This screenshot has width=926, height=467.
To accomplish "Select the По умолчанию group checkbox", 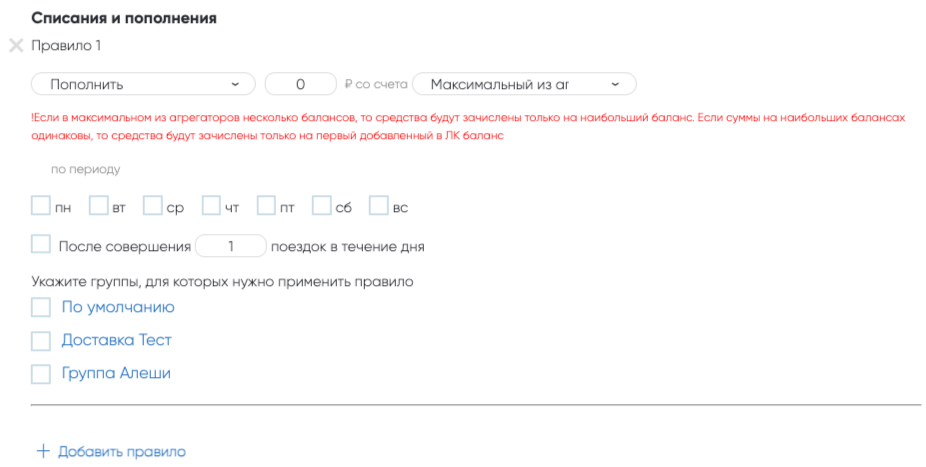I will (41, 308).
